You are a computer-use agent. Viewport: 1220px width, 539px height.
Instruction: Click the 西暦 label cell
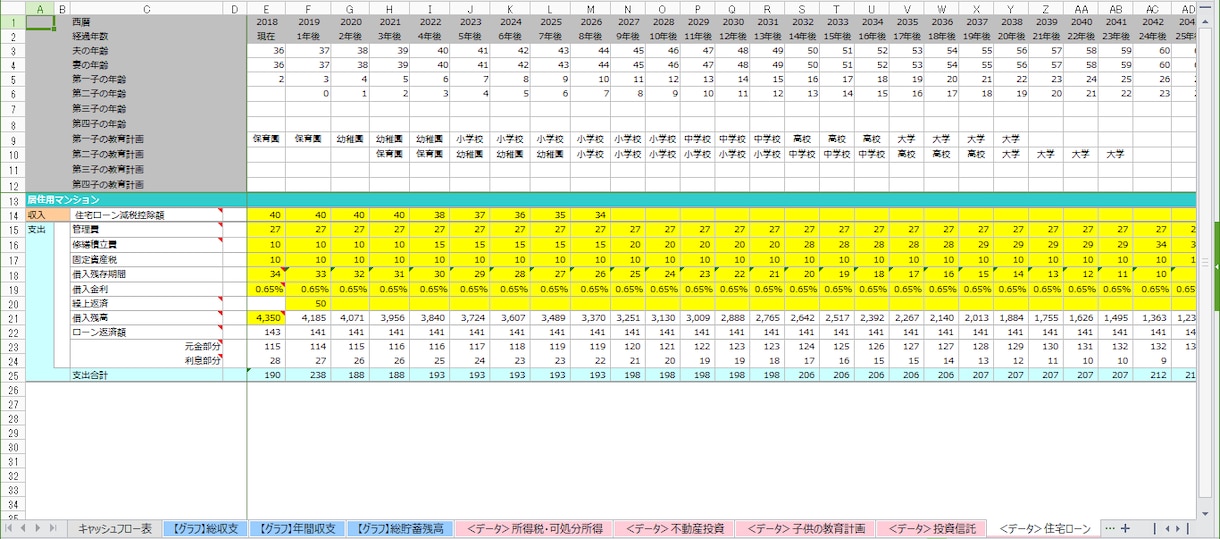coord(147,21)
